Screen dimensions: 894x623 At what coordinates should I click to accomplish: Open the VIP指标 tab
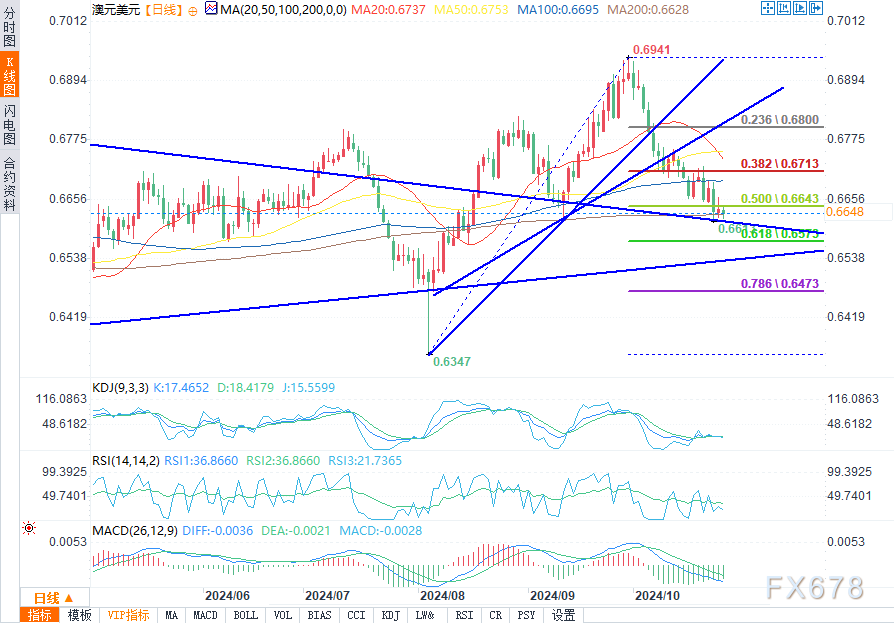[x=129, y=615]
